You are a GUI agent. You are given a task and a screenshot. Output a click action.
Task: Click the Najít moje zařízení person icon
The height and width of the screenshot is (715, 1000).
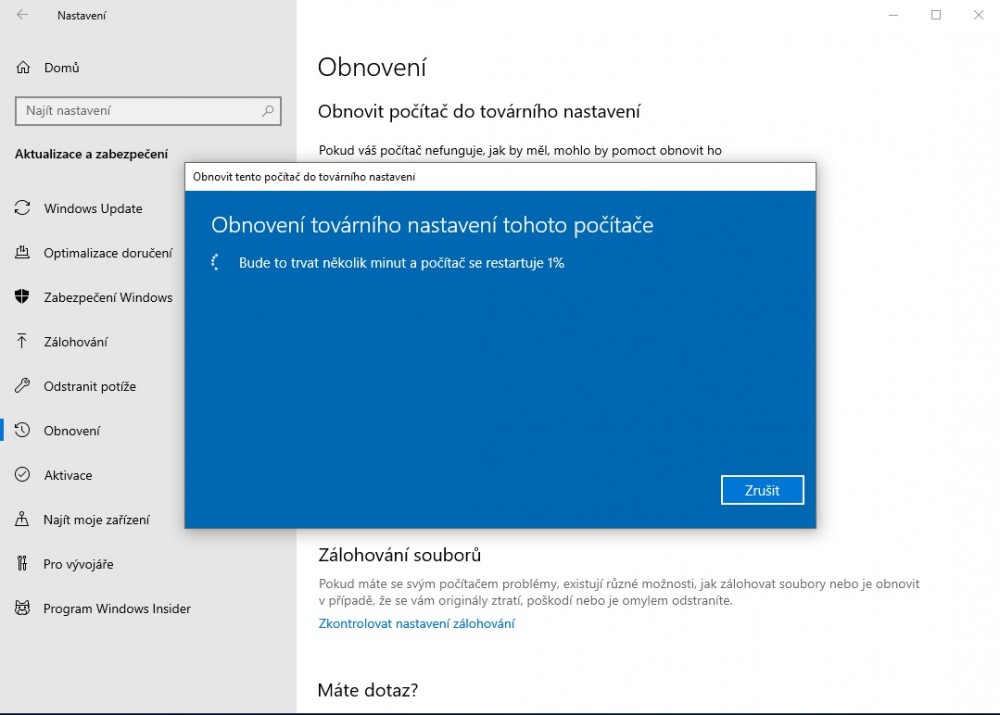(22, 519)
